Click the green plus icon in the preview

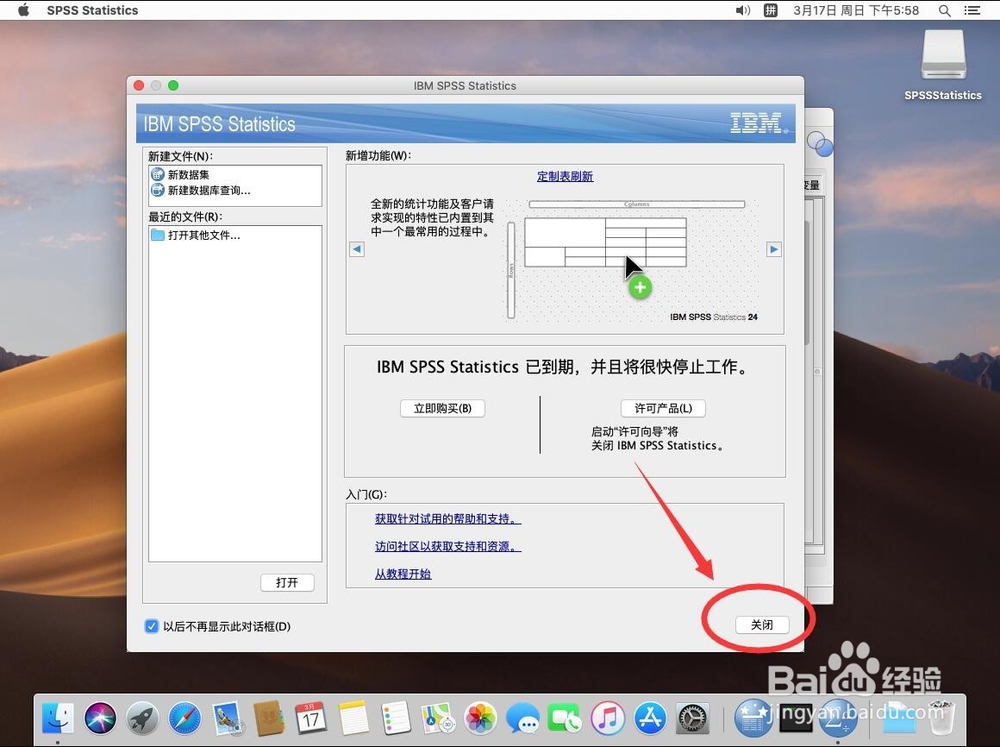pos(639,286)
